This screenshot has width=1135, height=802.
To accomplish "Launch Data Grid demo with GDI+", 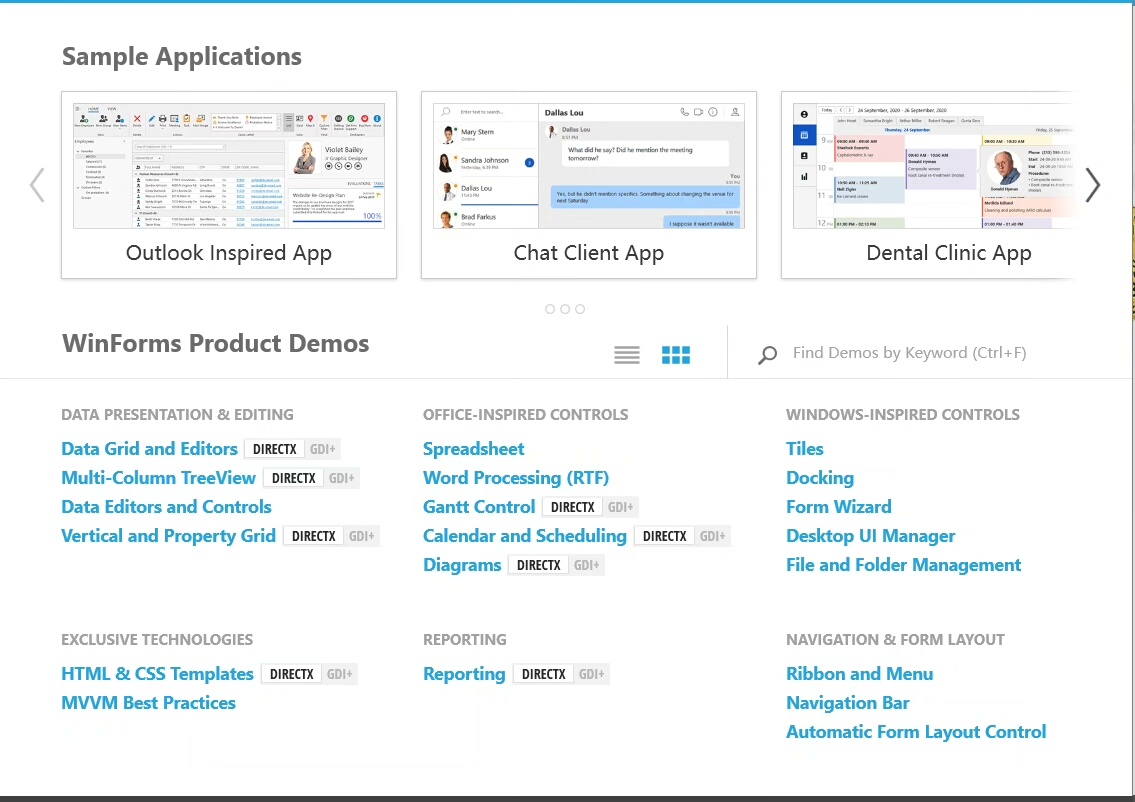I will pos(322,449).
